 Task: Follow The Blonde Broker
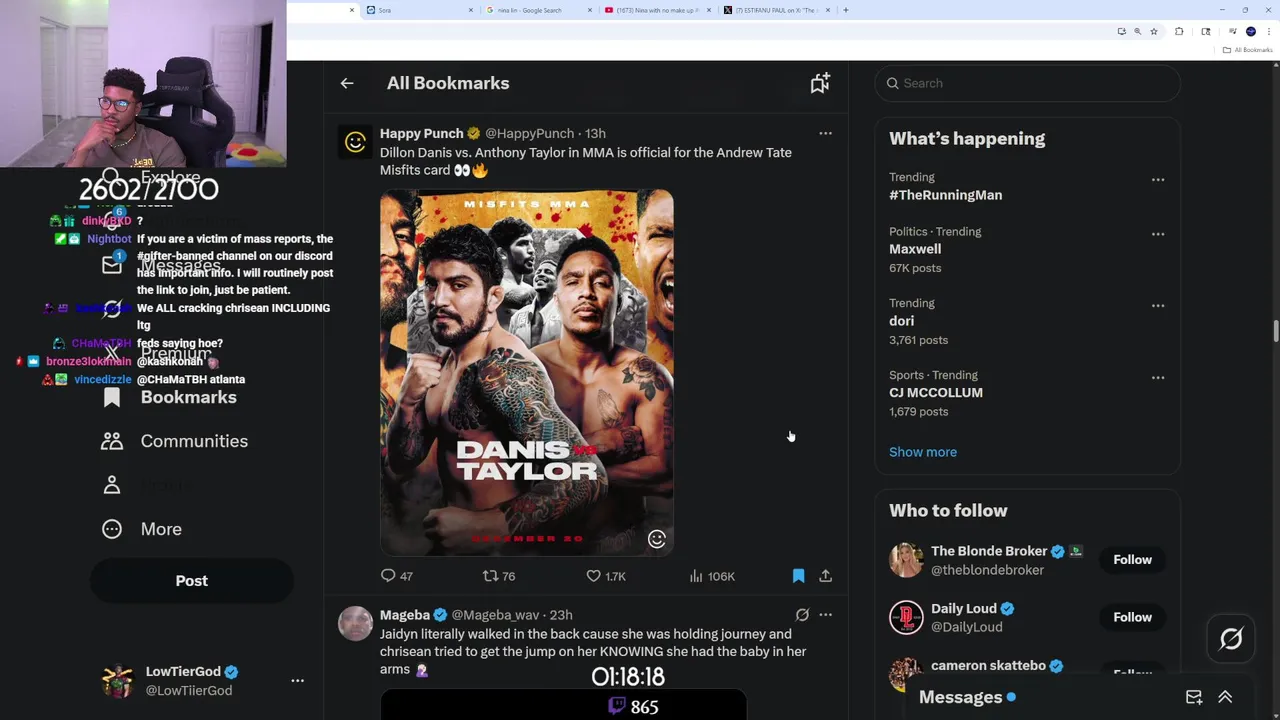click(1132, 560)
